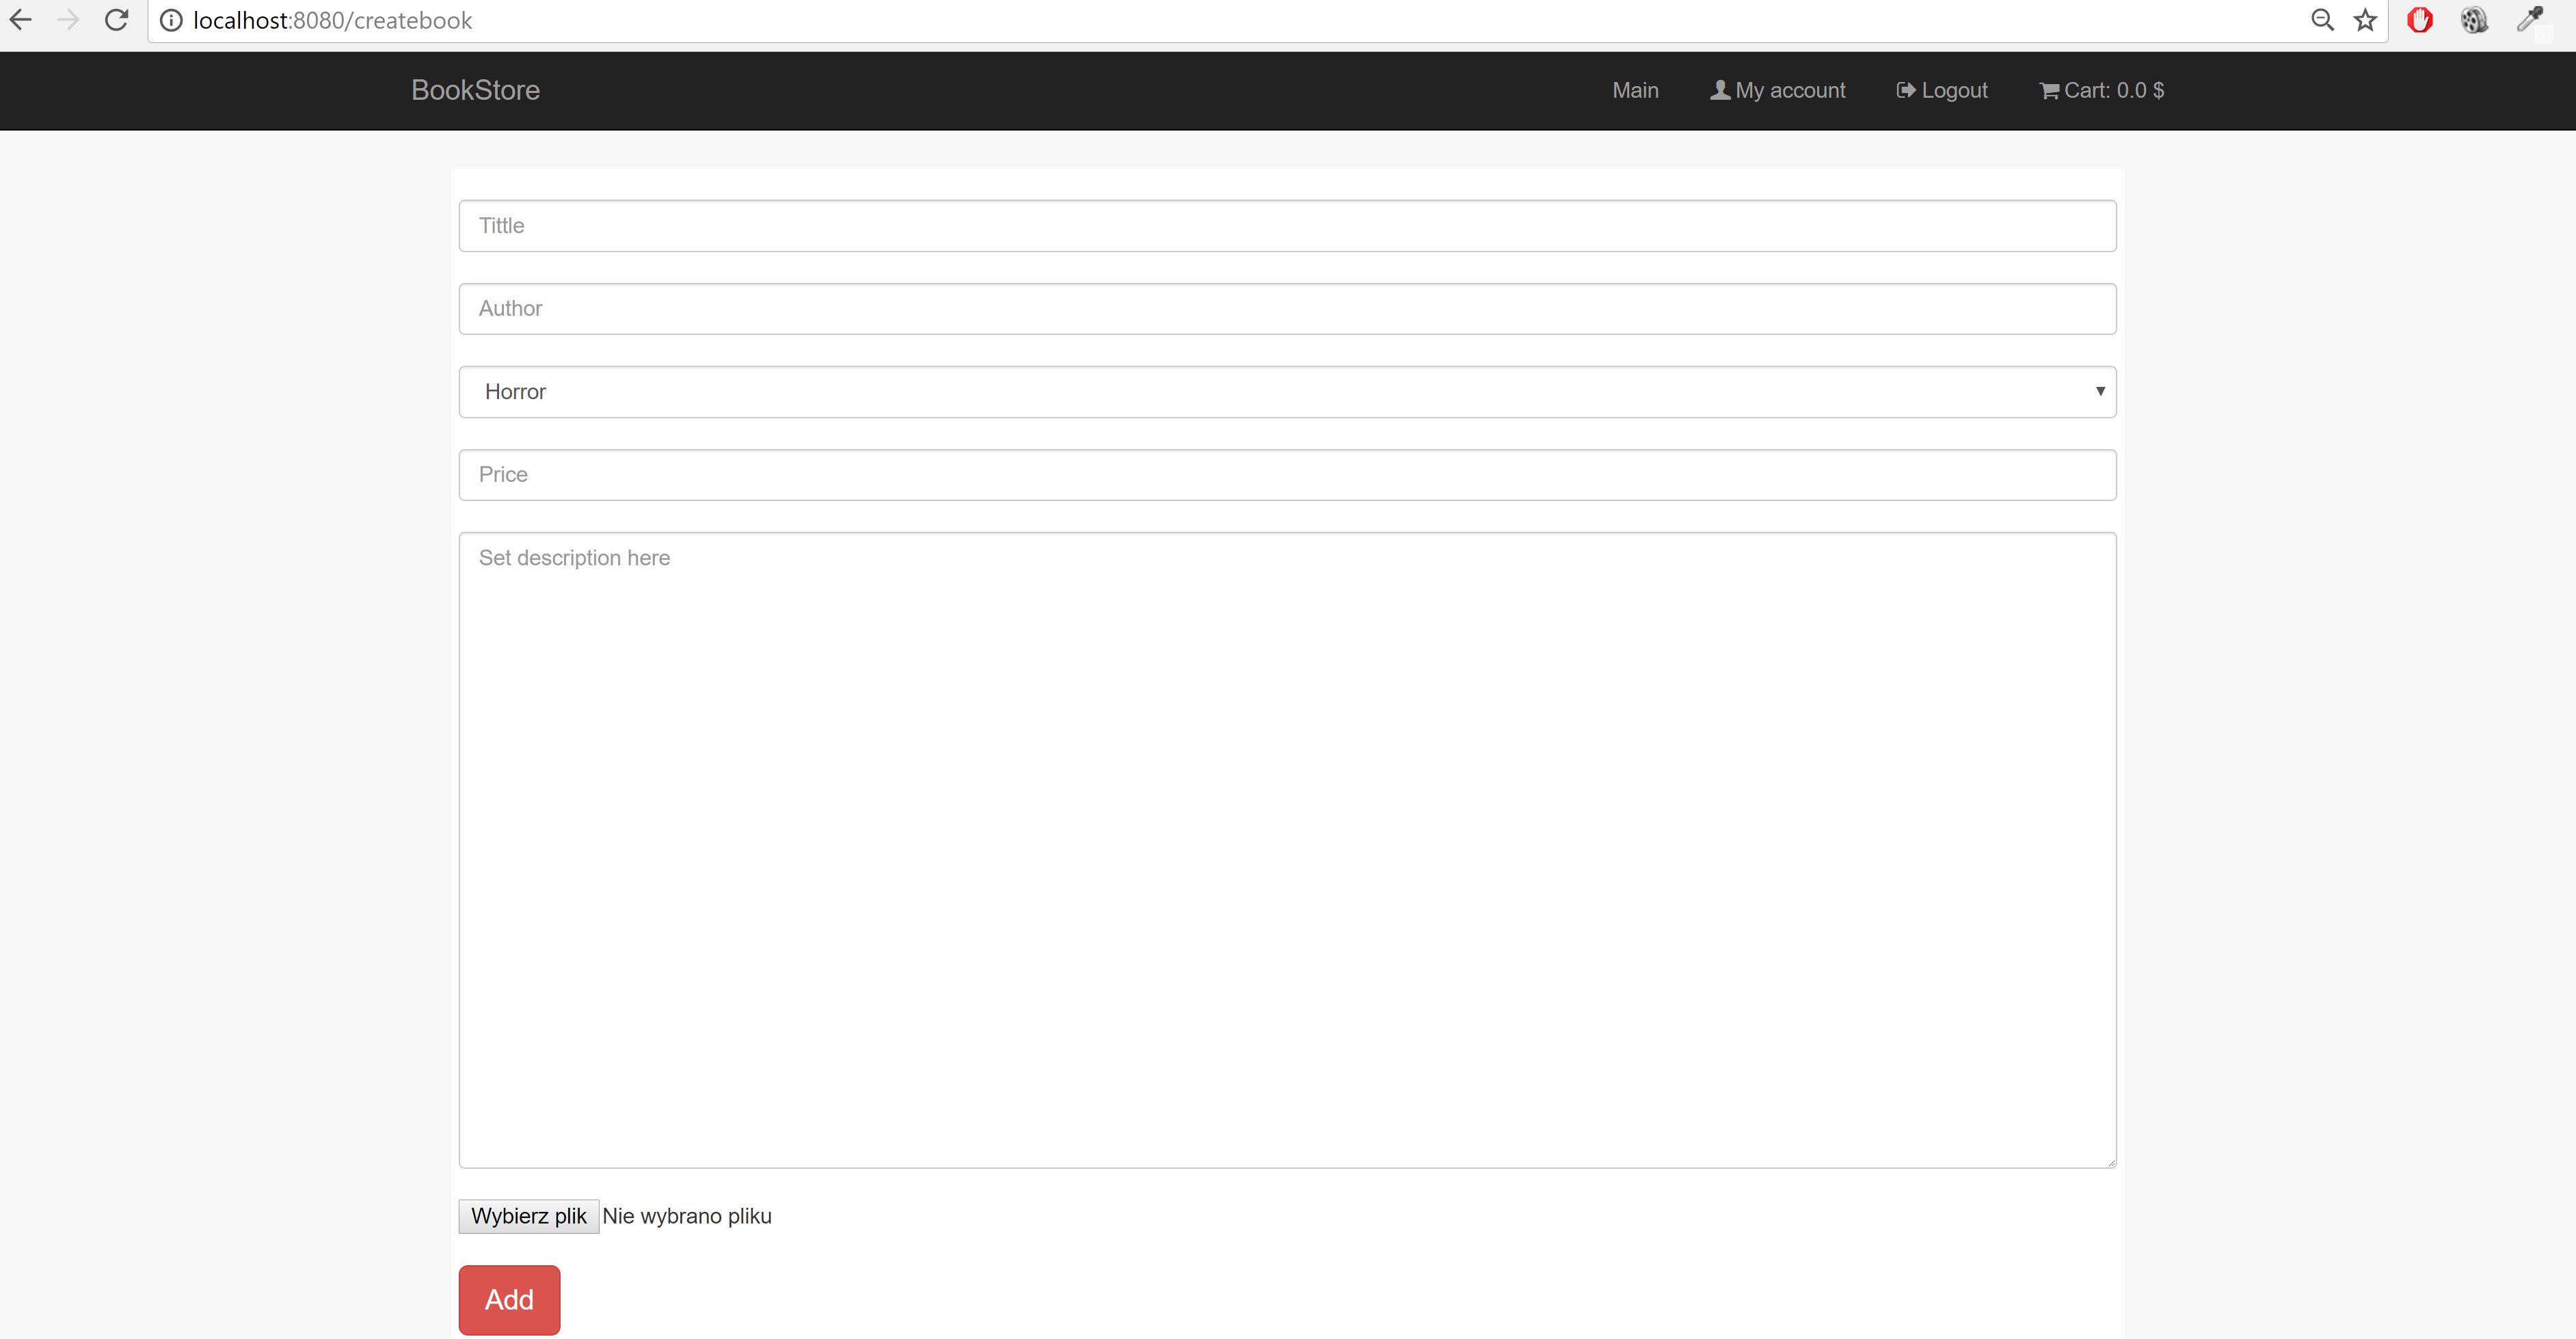Image resolution: width=2576 pixels, height=1339 pixels.
Task: Open the AdBlock extension icon
Action: [x=2420, y=20]
